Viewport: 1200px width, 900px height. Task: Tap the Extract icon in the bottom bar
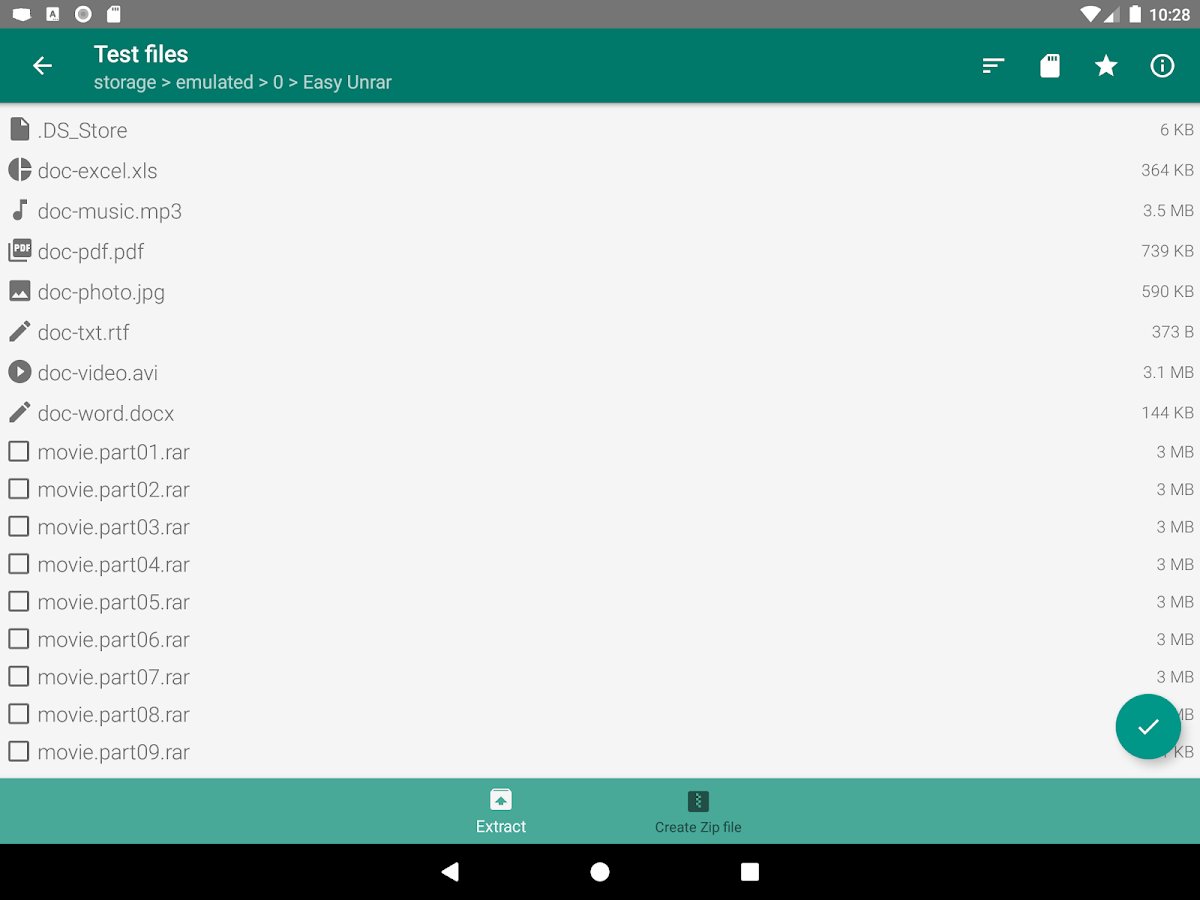pyautogui.click(x=501, y=800)
